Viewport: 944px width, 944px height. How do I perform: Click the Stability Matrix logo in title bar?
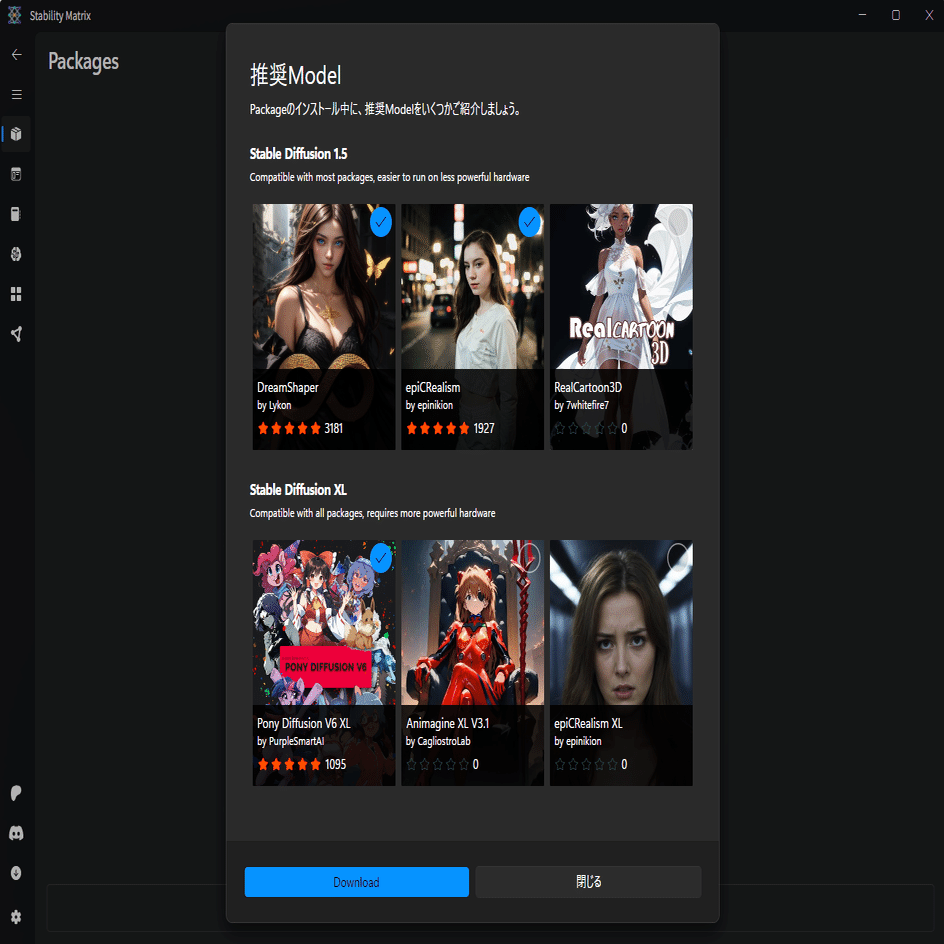pos(14,15)
